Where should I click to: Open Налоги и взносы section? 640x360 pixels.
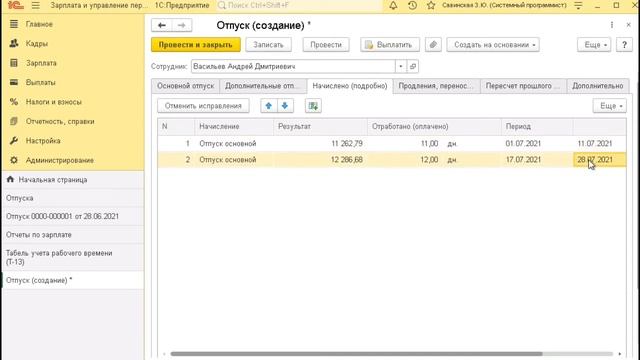[53, 102]
